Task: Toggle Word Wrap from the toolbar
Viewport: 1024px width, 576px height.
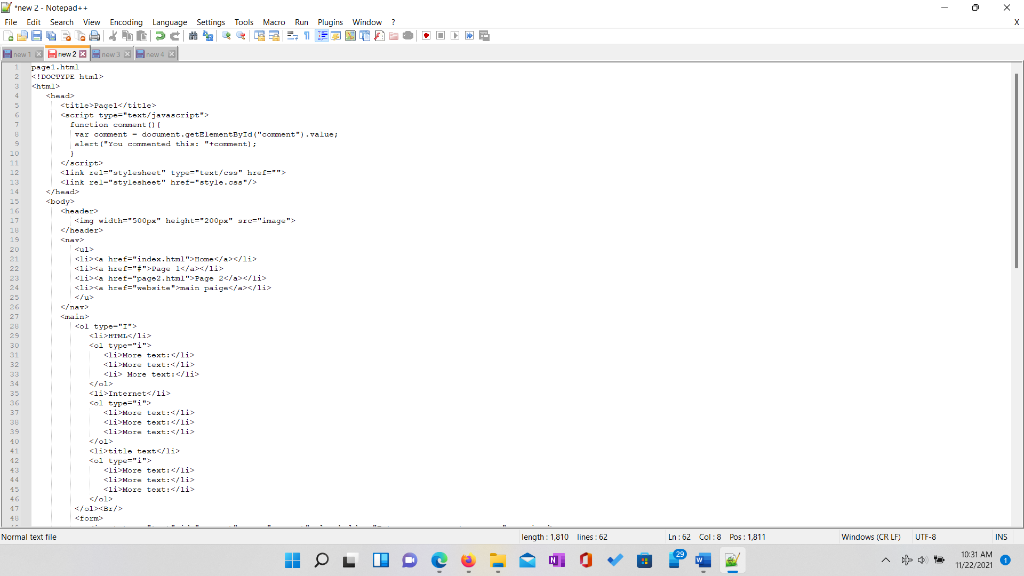Action: (292, 35)
